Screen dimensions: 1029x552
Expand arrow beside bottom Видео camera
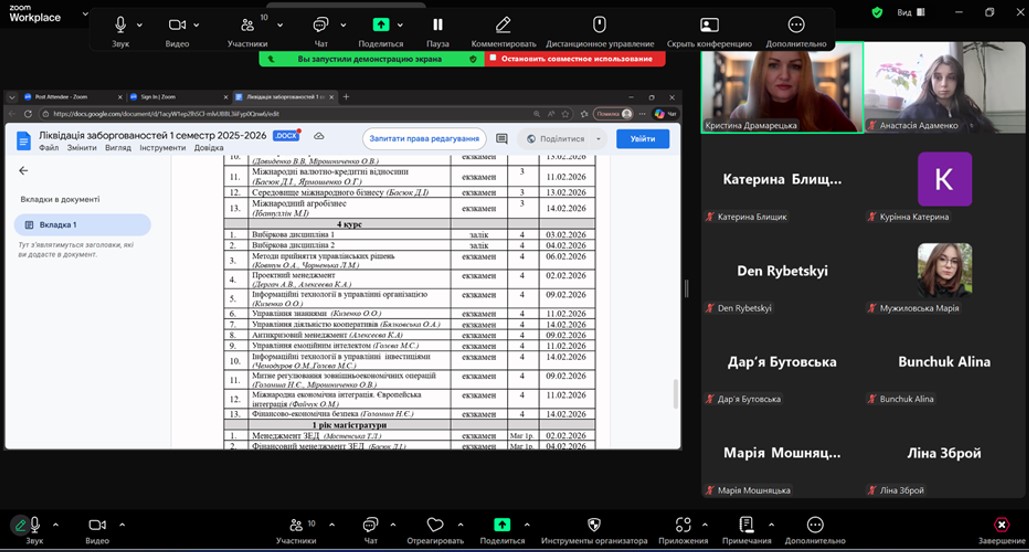point(122,524)
